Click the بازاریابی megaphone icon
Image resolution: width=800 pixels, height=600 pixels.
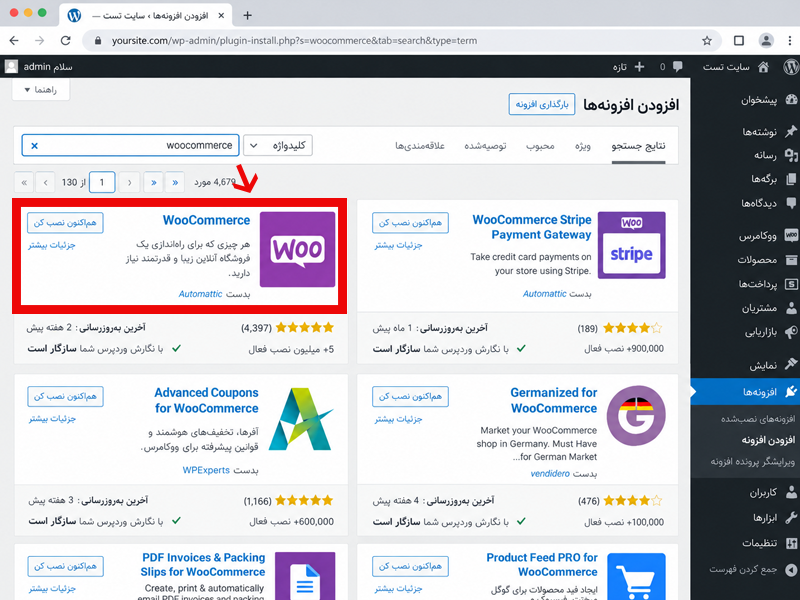pos(791,332)
